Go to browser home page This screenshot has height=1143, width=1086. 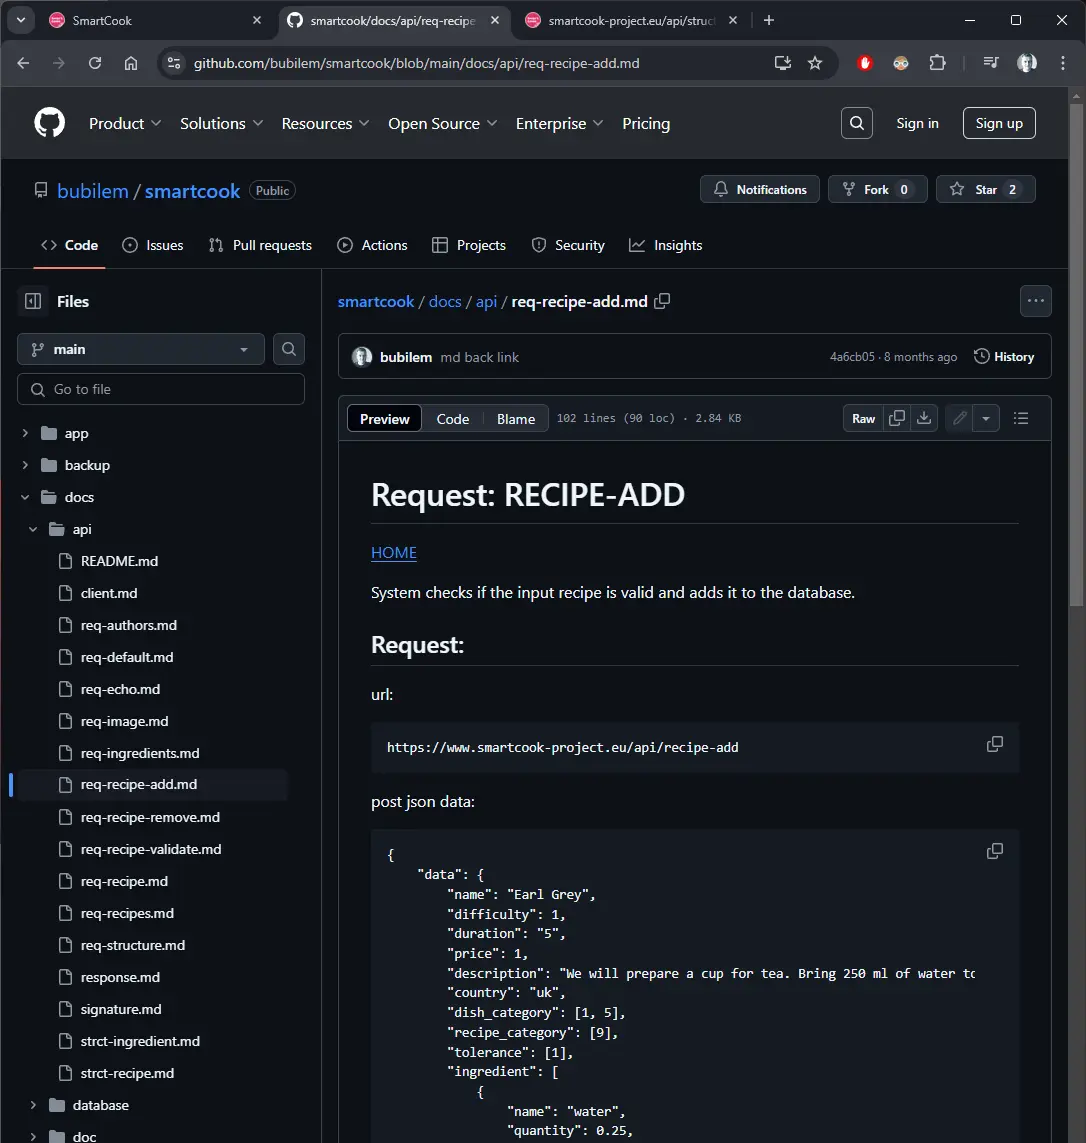130,63
